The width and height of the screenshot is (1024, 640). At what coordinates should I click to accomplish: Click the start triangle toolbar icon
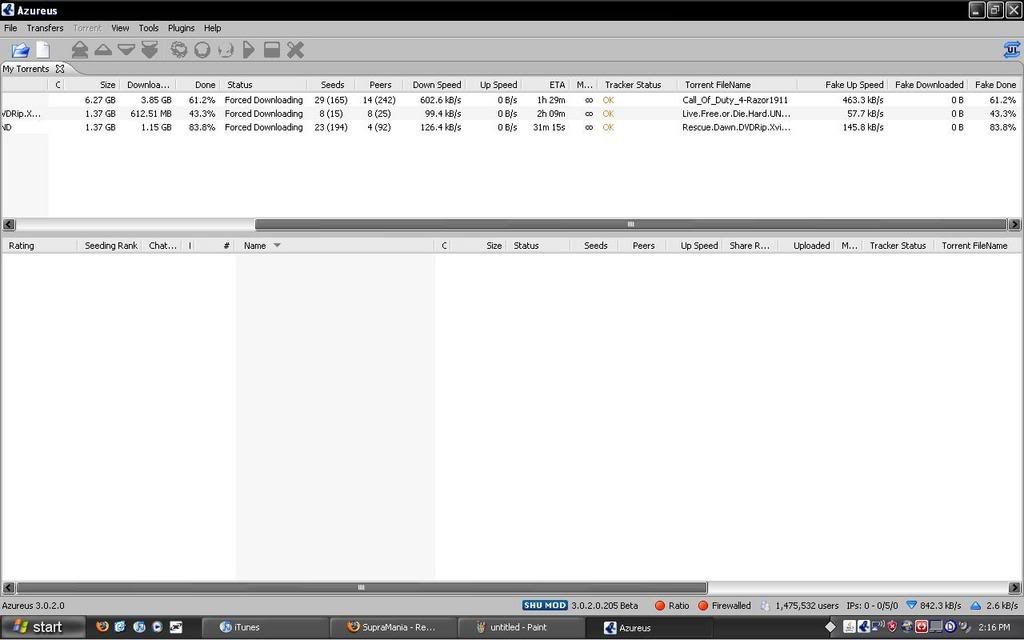[x=248, y=50]
